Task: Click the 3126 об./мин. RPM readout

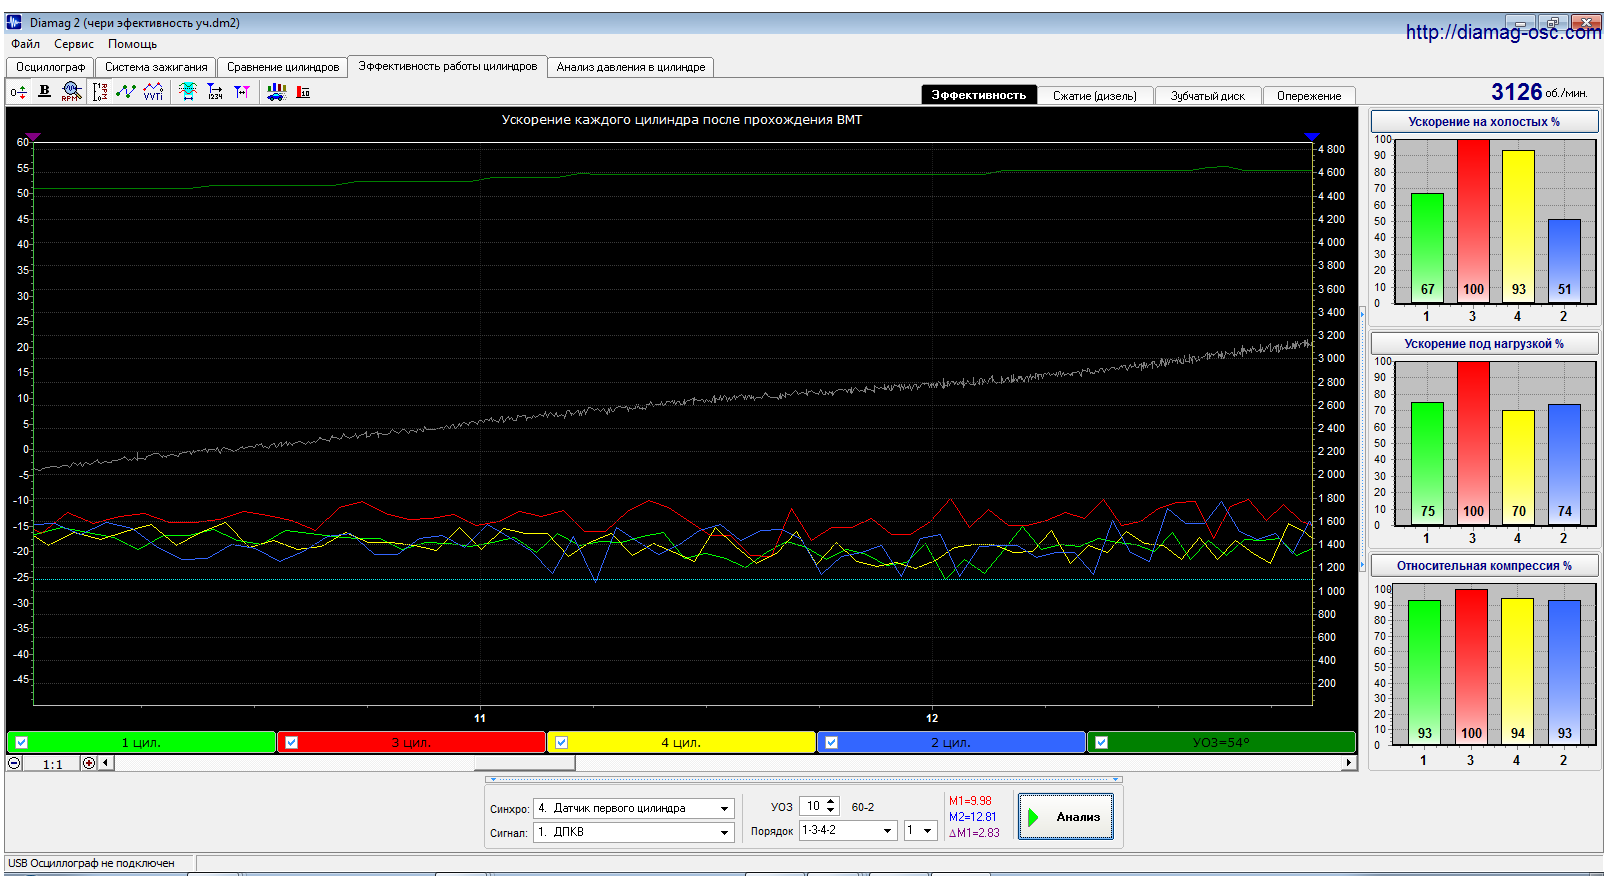Action: 1539,92
